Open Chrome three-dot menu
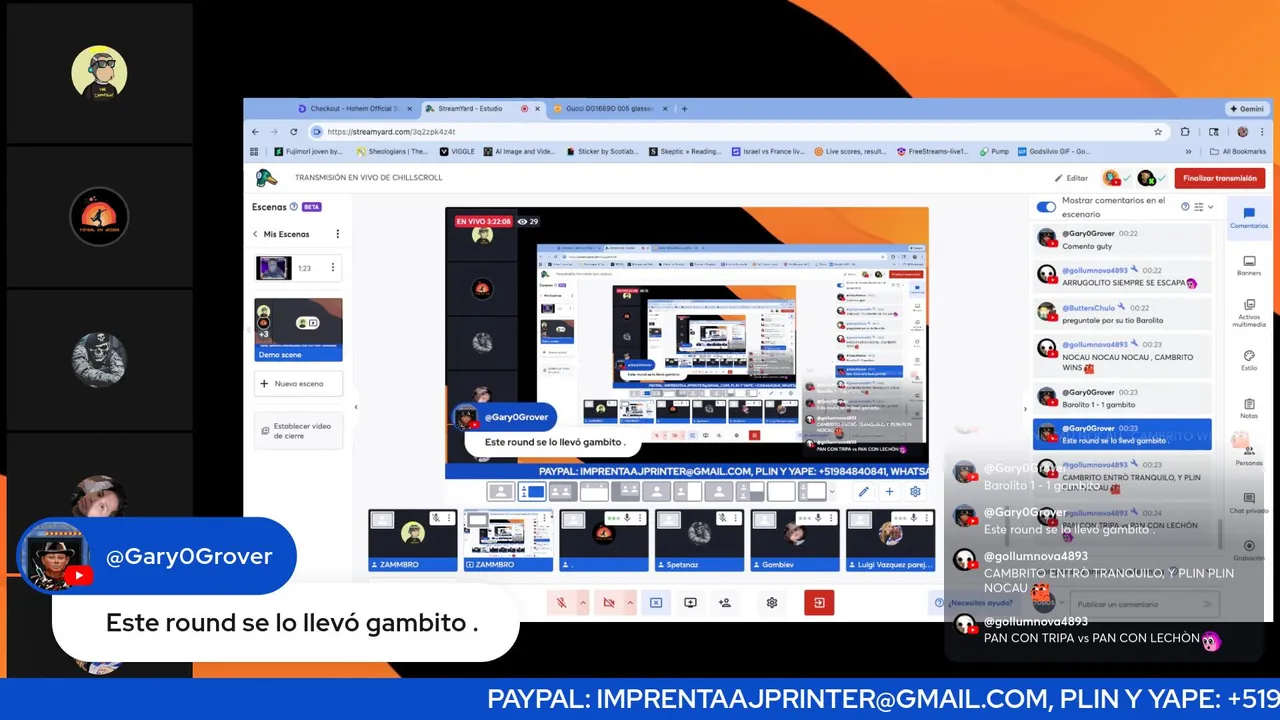Image resolution: width=1280 pixels, height=720 pixels. point(1260,132)
